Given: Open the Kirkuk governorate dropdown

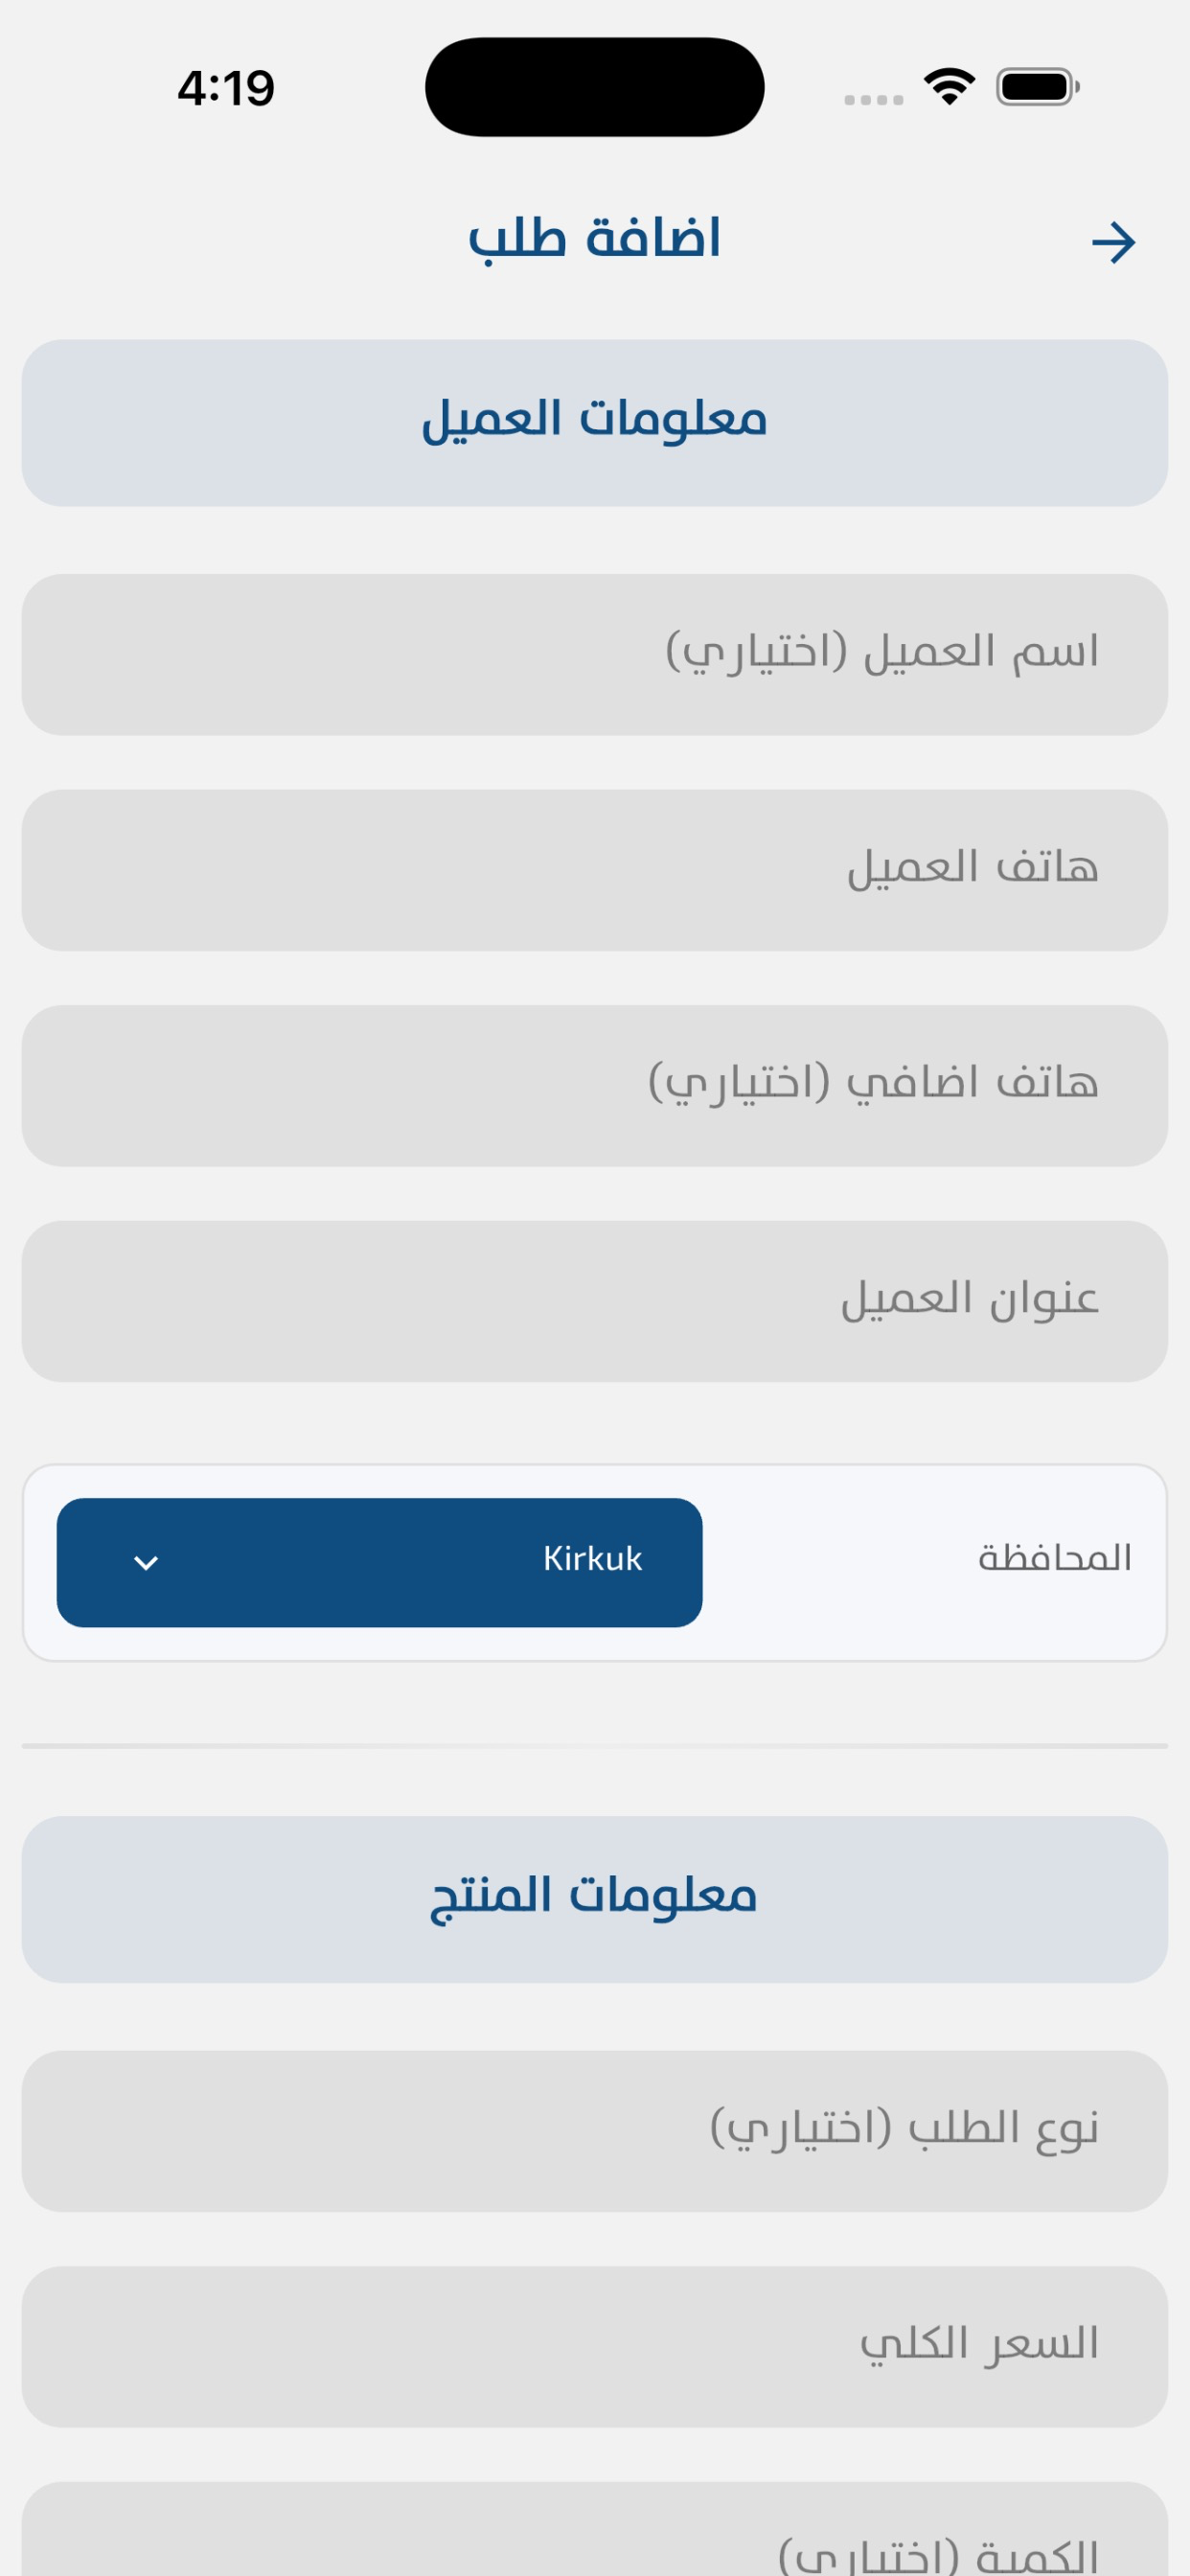Looking at the screenshot, I should coord(379,1562).
